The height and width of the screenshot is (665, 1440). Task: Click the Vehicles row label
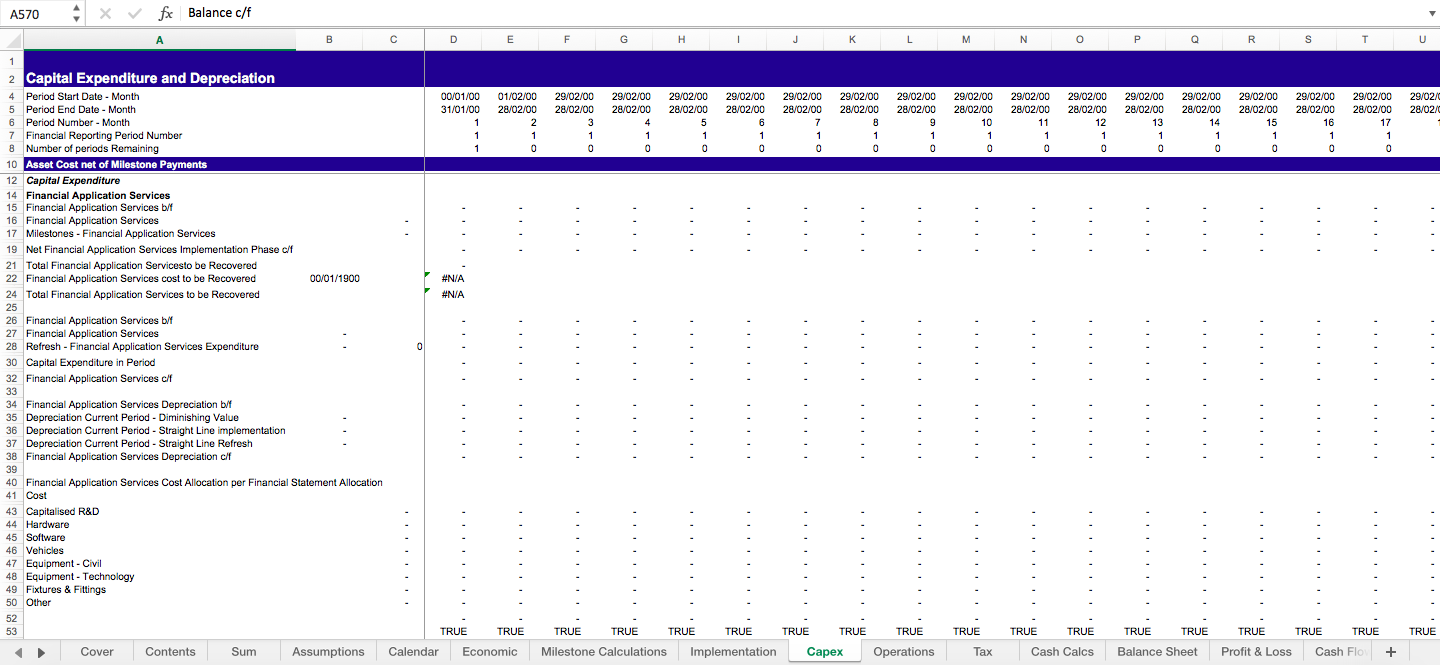tap(45, 551)
